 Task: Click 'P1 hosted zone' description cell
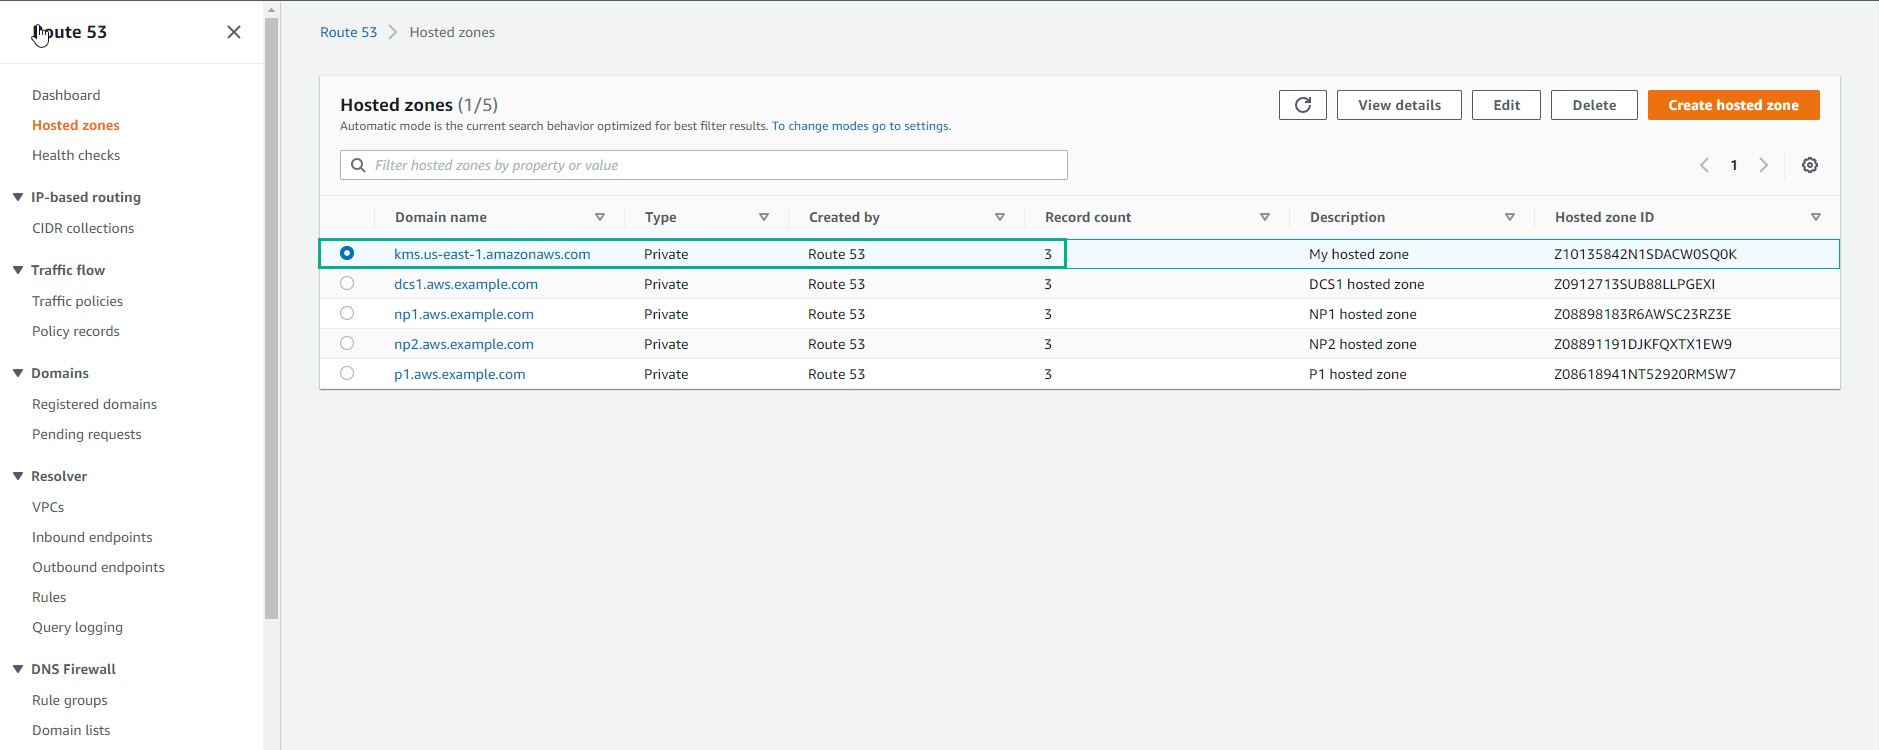point(1358,374)
